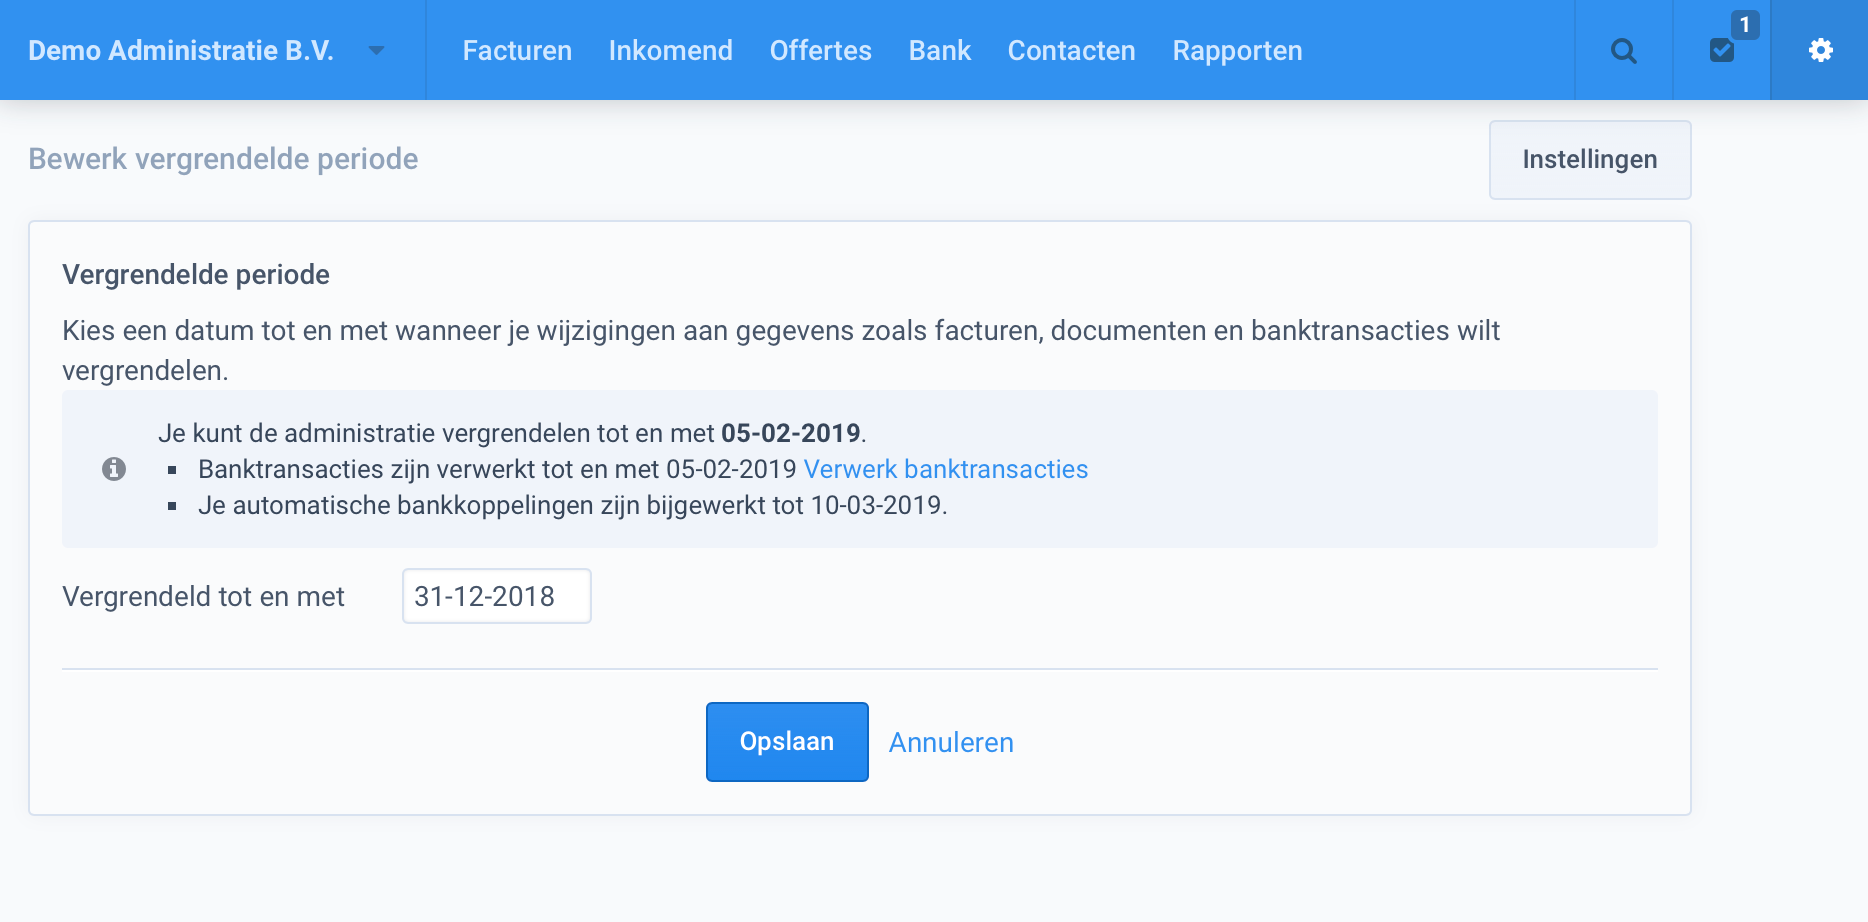Click the info icon in the banner

click(x=114, y=468)
